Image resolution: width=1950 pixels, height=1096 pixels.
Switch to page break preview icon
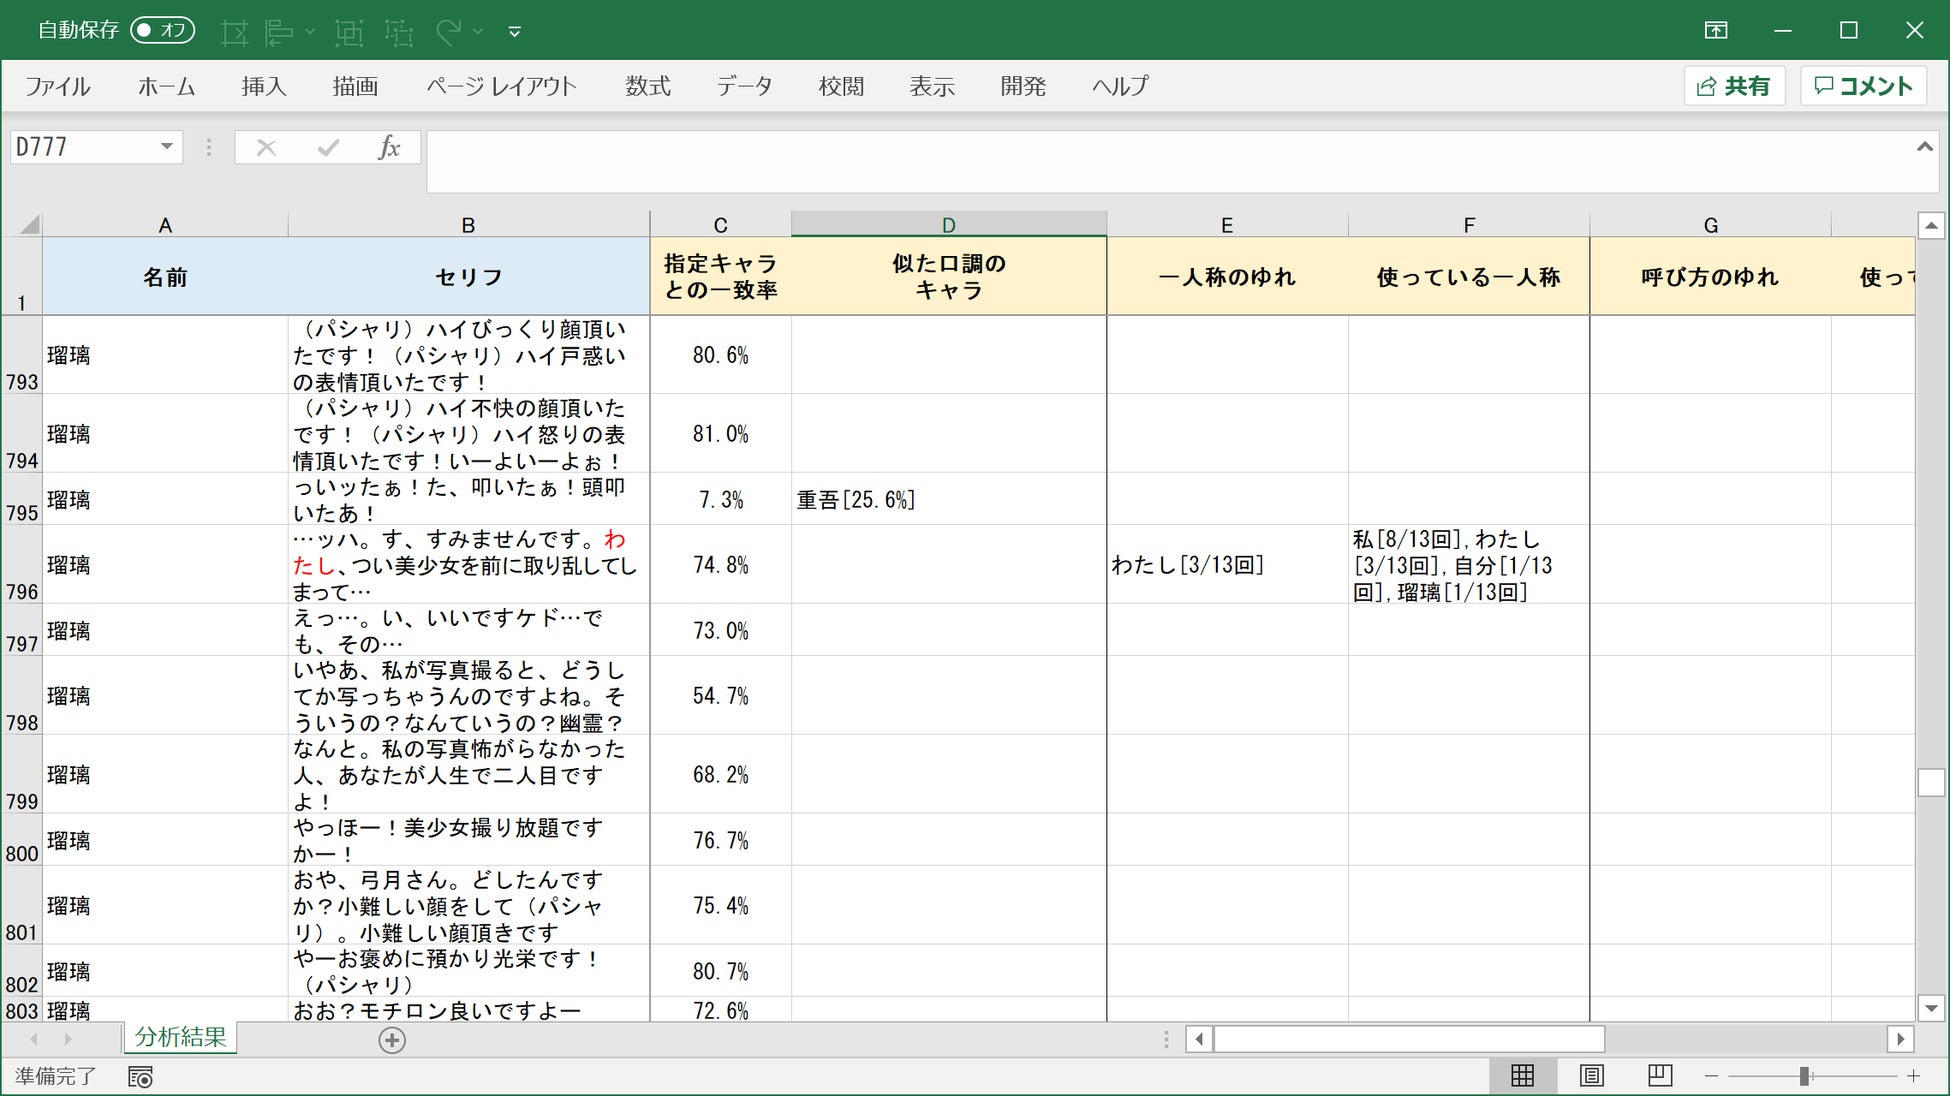(x=1660, y=1076)
